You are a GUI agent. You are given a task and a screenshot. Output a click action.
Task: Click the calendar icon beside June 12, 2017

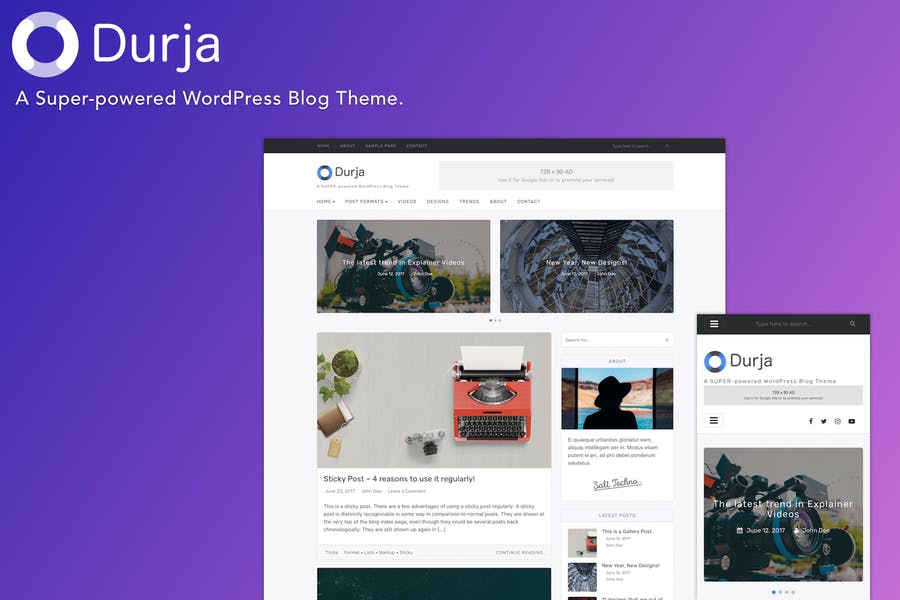740,531
